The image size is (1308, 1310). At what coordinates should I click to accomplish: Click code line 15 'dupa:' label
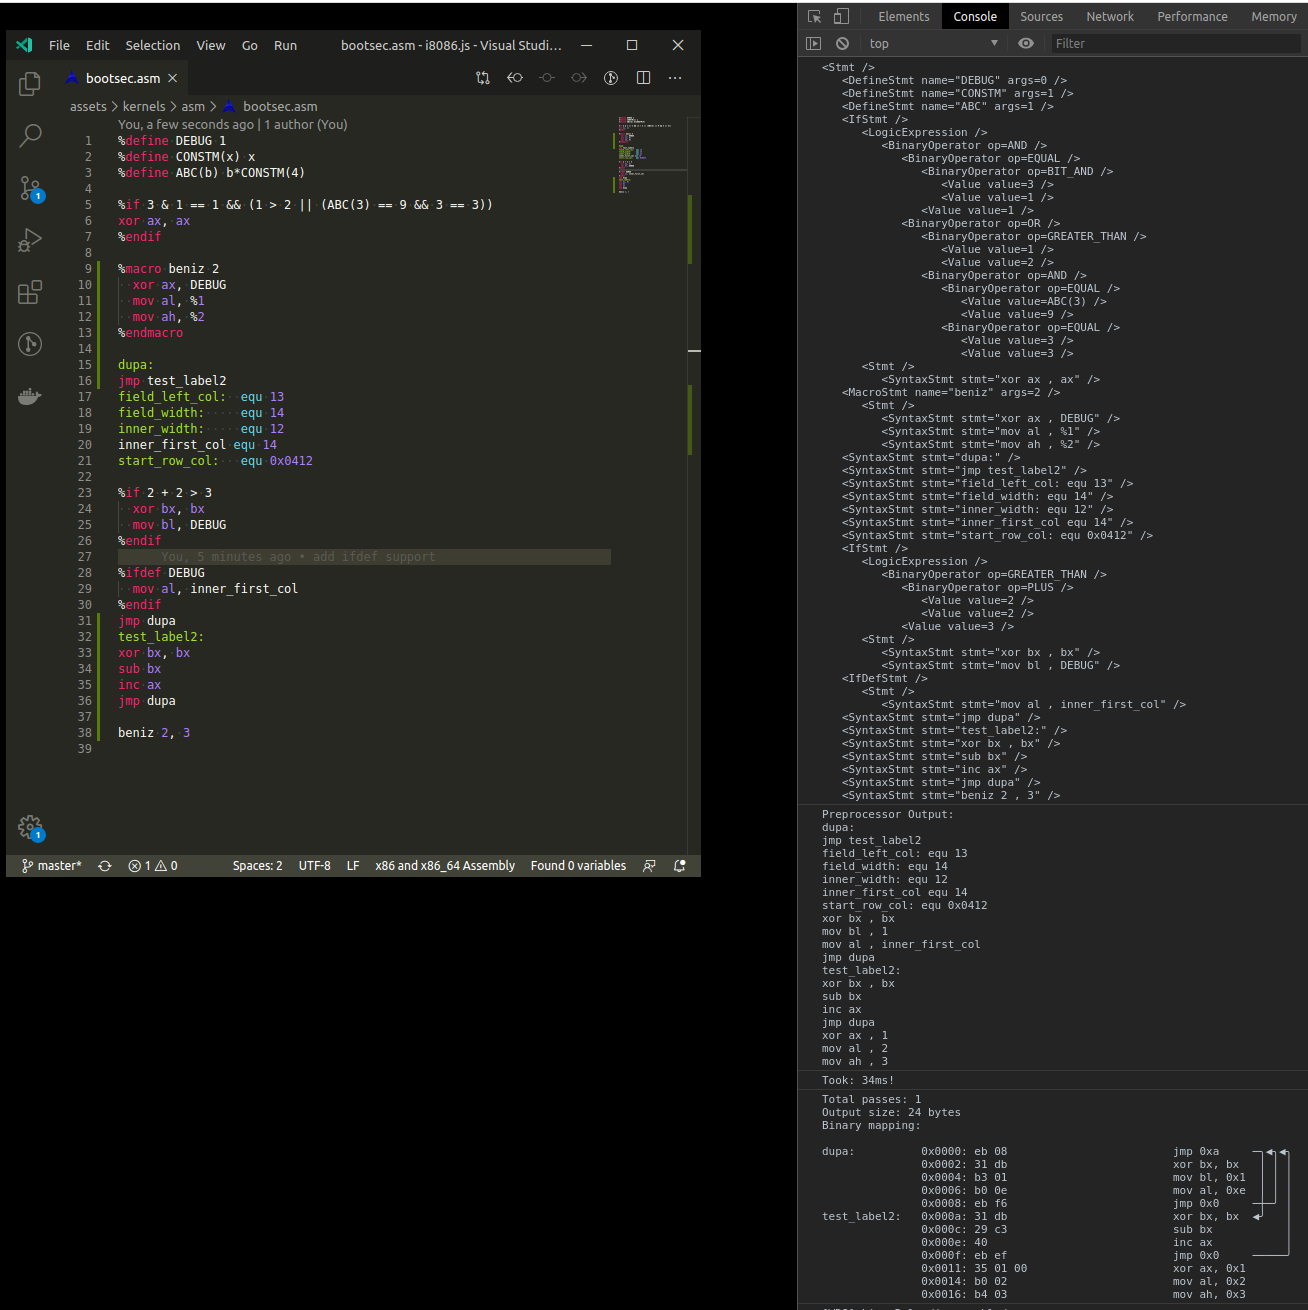[136, 365]
